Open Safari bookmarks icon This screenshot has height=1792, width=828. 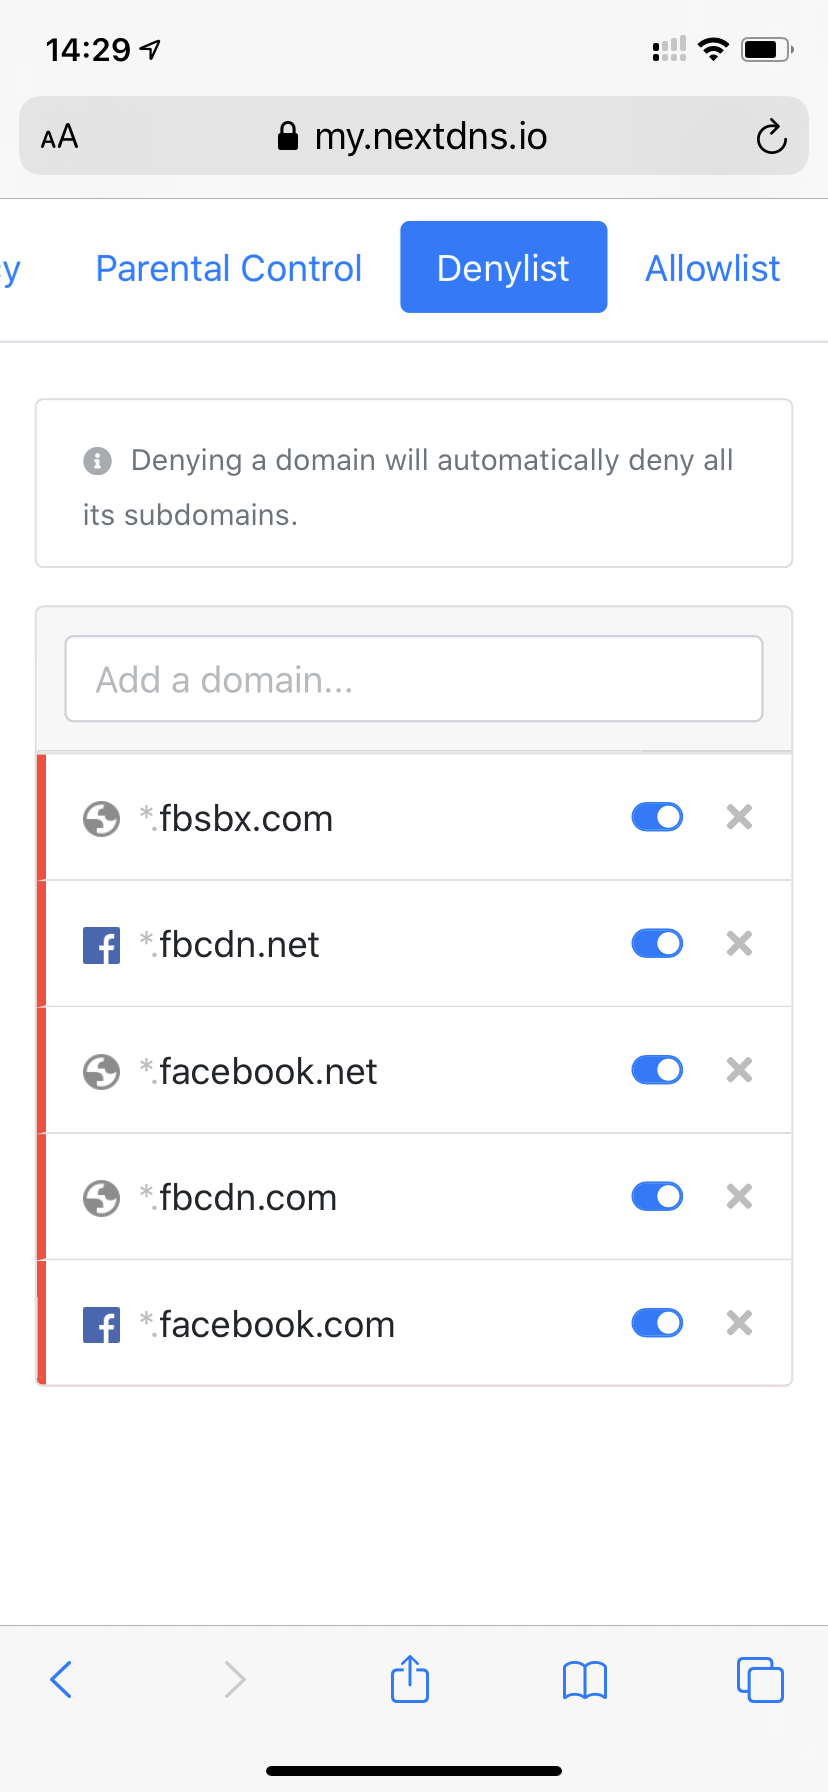(585, 1680)
